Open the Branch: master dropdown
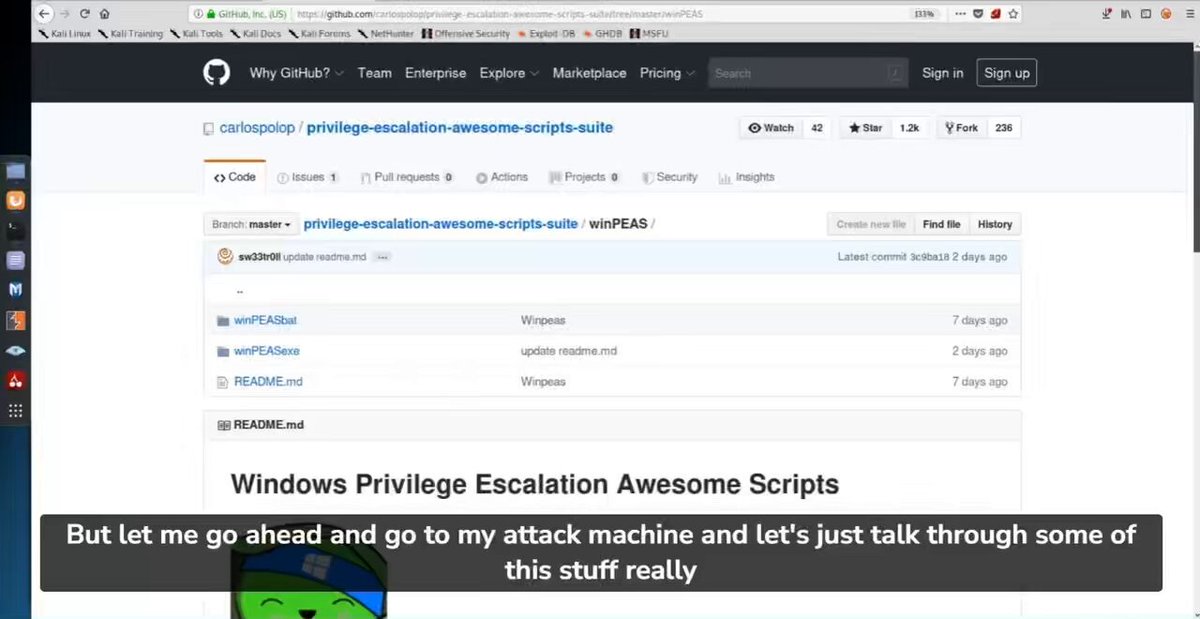This screenshot has height=619, width=1200. (x=251, y=224)
